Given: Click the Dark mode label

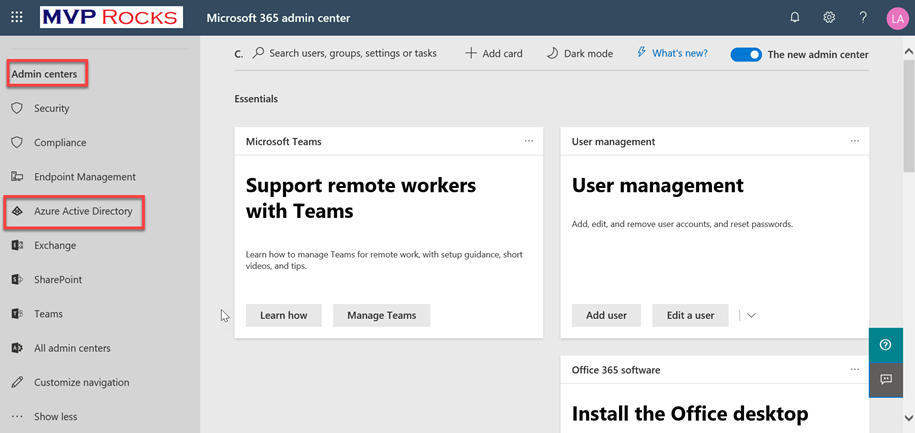Looking at the screenshot, I should (588, 54).
